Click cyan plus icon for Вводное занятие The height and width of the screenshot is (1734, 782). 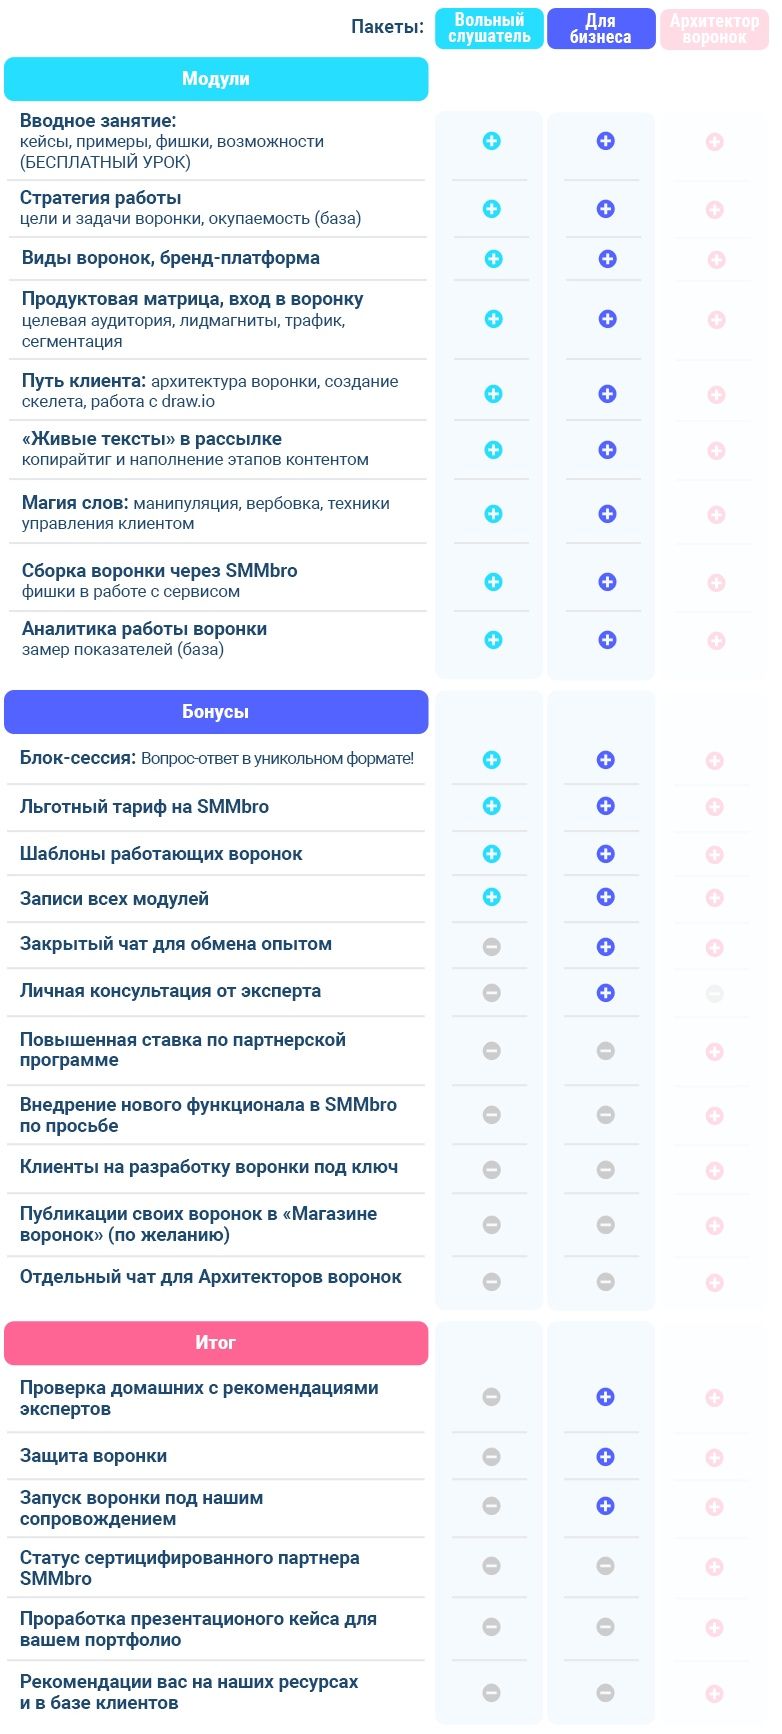coord(491,141)
